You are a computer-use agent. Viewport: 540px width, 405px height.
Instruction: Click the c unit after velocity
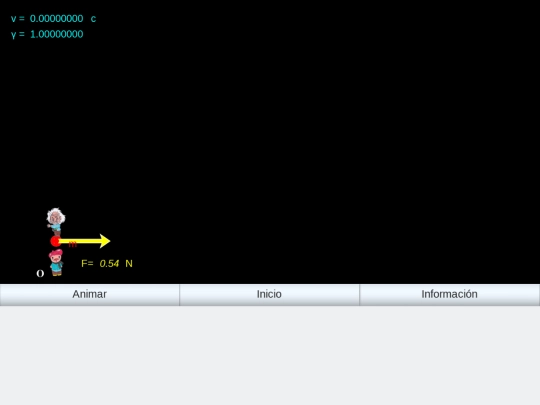pyautogui.click(x=93, y=19)
